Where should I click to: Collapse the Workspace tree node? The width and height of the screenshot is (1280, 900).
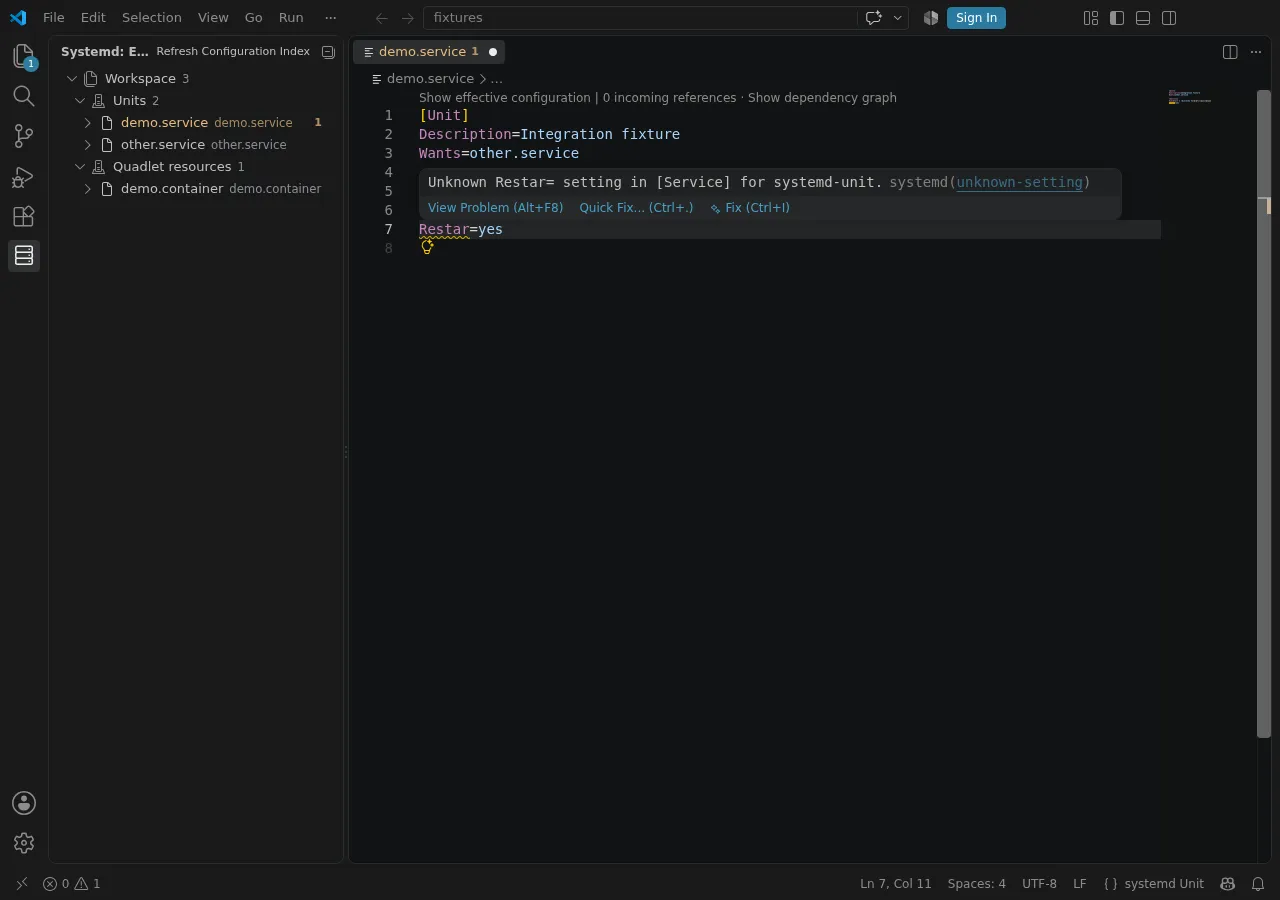click(x=72, y=78)
